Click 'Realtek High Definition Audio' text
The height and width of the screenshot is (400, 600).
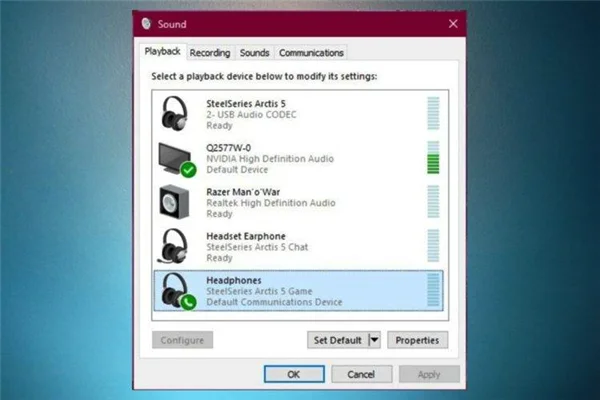click(271, 203)
